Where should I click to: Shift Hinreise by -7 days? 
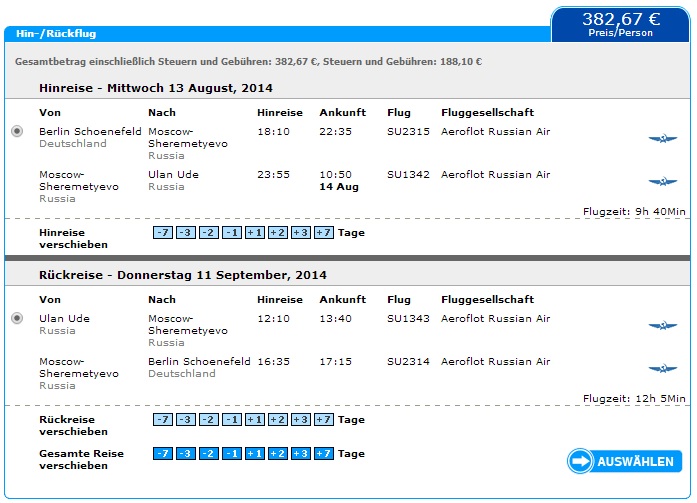click(x=163, y=232)
